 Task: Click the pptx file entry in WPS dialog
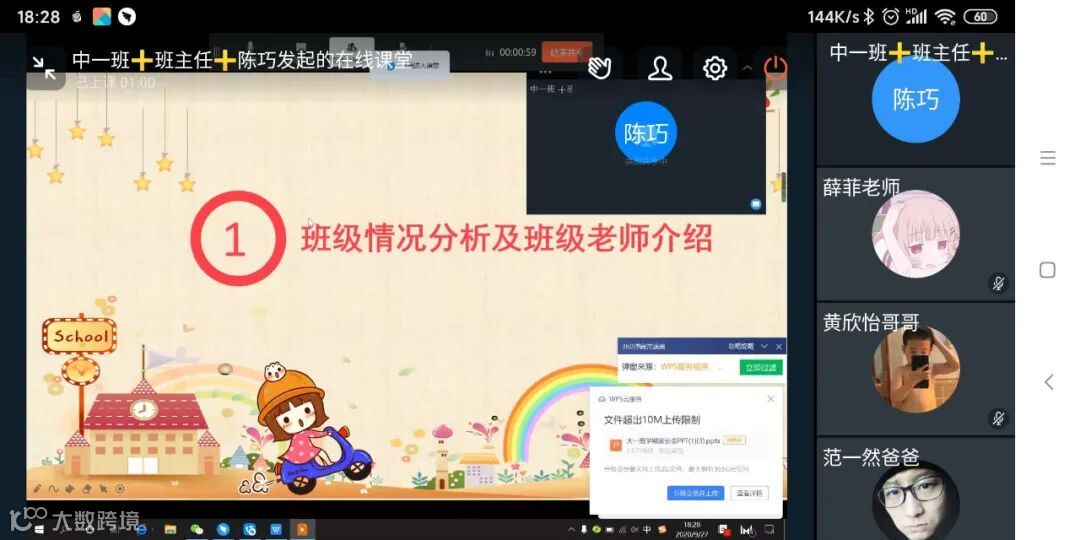point(687,445)
